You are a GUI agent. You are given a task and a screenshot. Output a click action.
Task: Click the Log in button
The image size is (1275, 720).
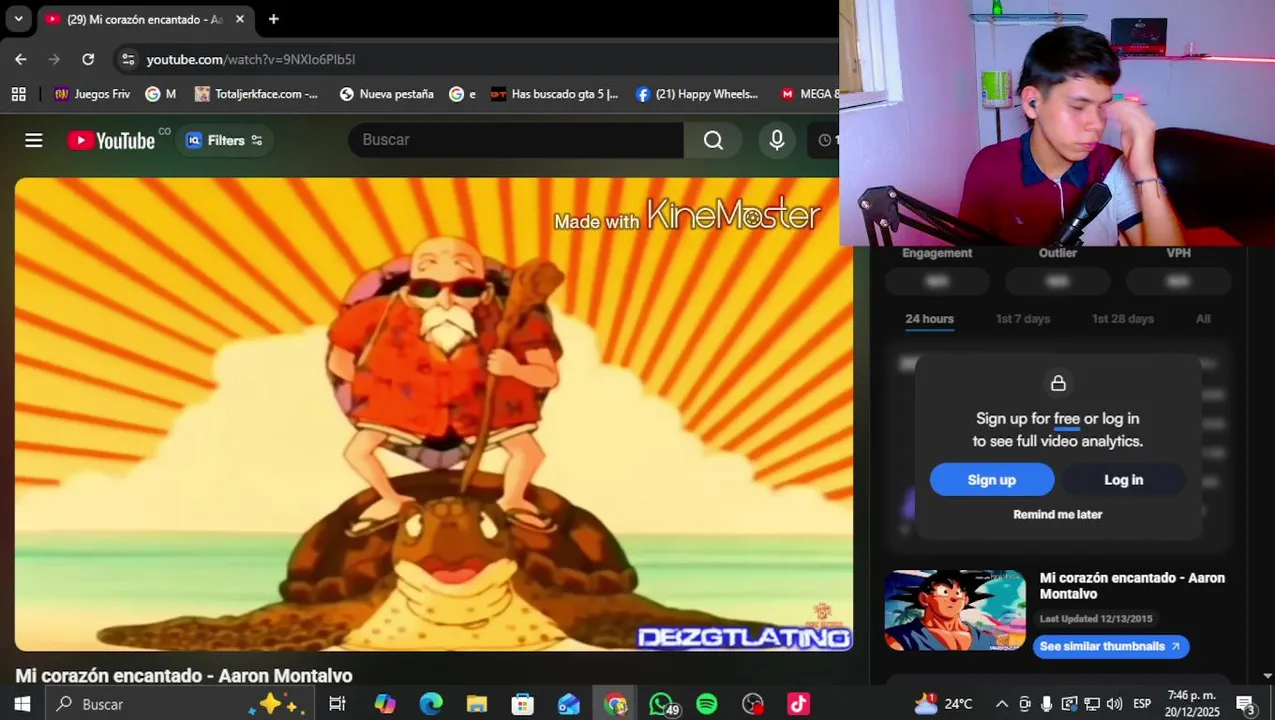pyautogui.click(x=1123, y=480)
